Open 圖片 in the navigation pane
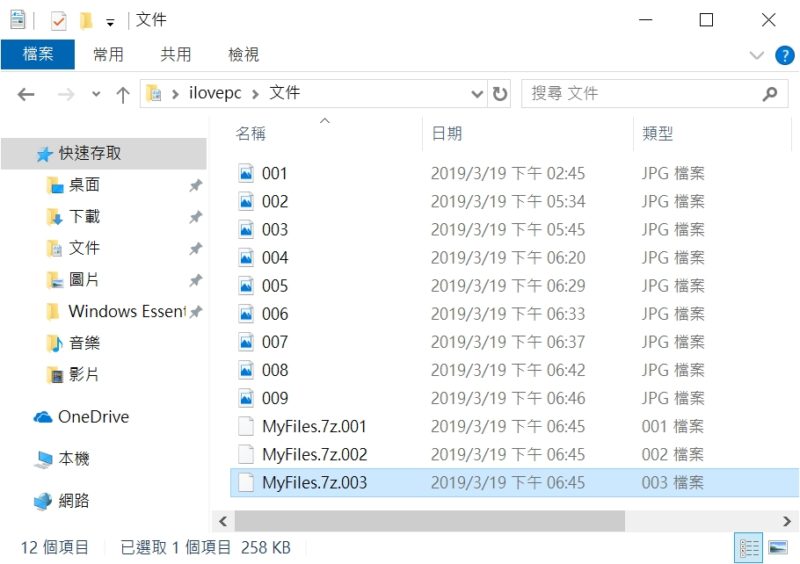The height and width of the screenshot is (564, 800). pyautogui.click(x=84, y=280)
